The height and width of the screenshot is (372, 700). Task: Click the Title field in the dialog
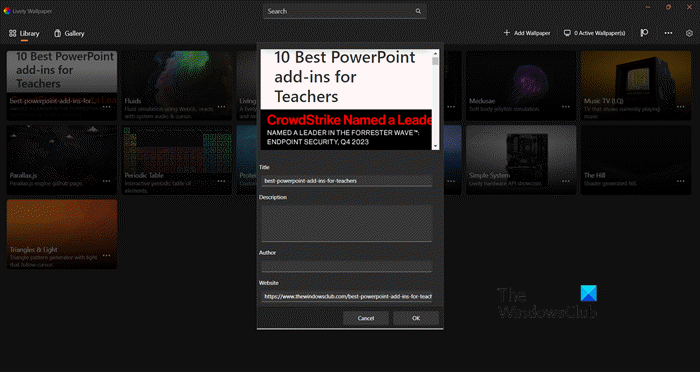347,181
